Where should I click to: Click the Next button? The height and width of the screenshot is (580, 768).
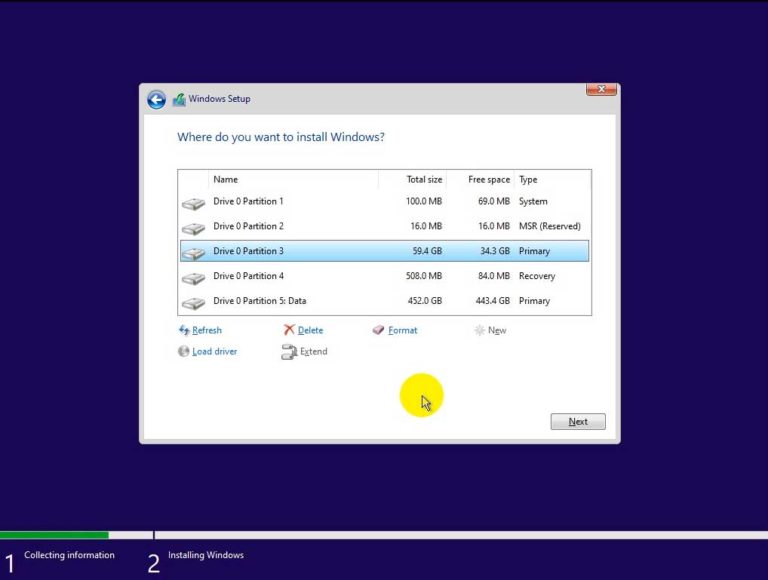(x=578, y=421)
